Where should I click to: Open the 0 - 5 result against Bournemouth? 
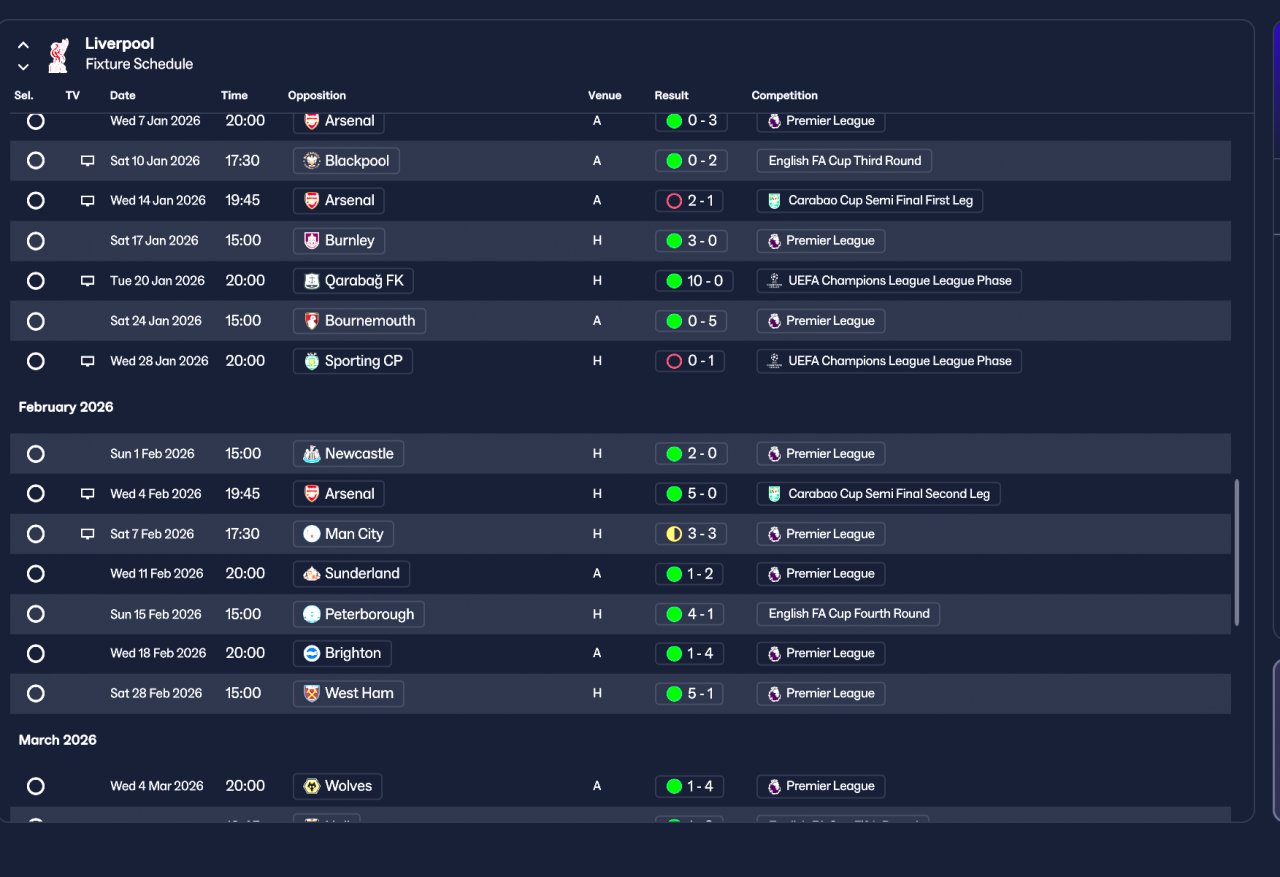tap(691, 321)
